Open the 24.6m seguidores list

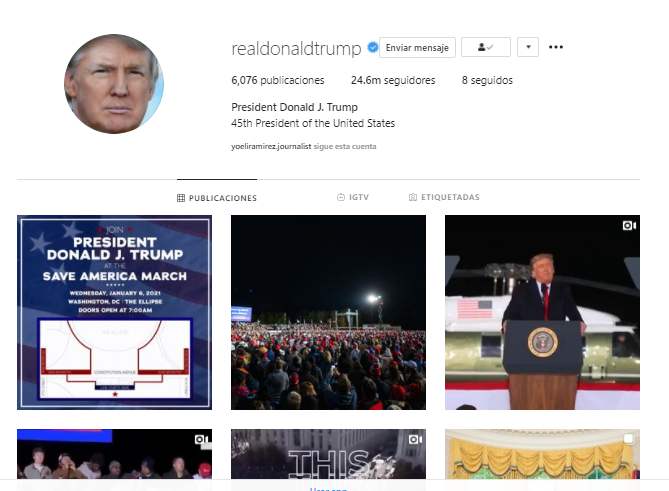coord(393,80)
